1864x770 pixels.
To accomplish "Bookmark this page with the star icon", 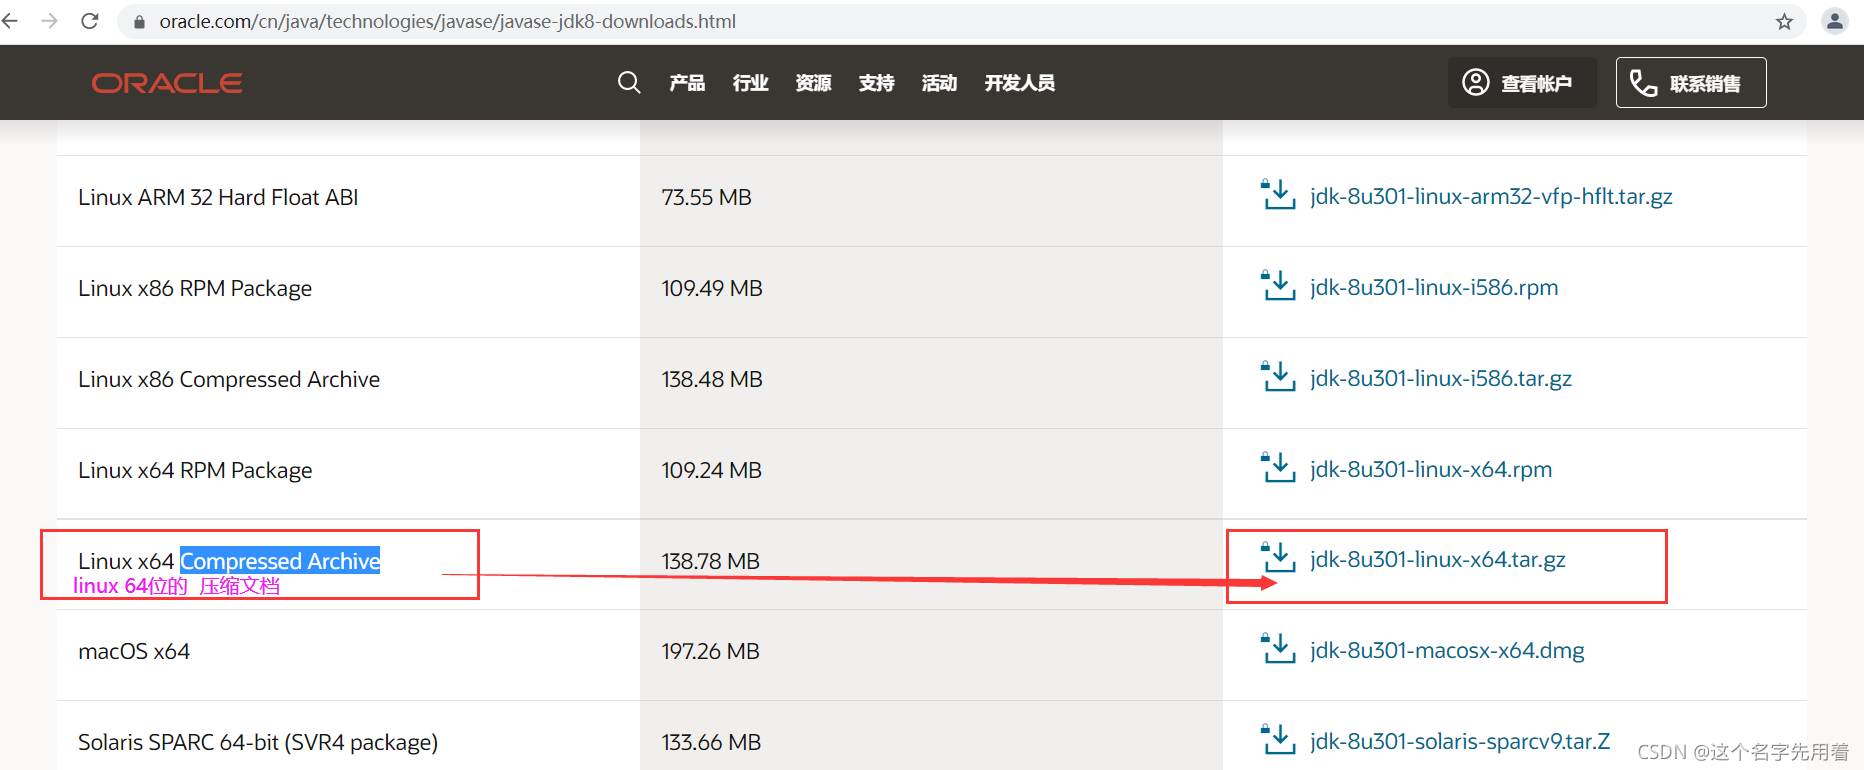I will (1784, 22).
